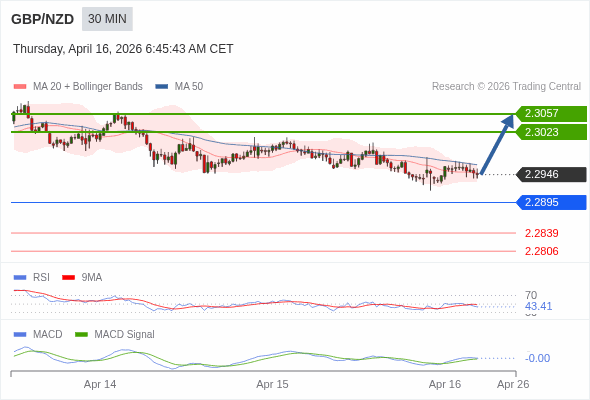Click the MA 20 + Bollinger Bands legend label

[x=88, y=87]
